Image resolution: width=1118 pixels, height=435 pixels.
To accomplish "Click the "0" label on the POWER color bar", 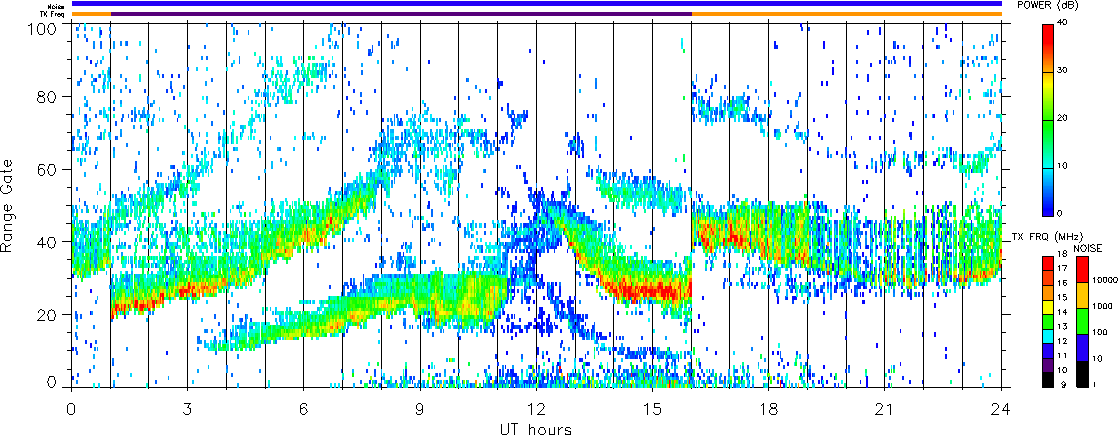I will (1062, 214).
